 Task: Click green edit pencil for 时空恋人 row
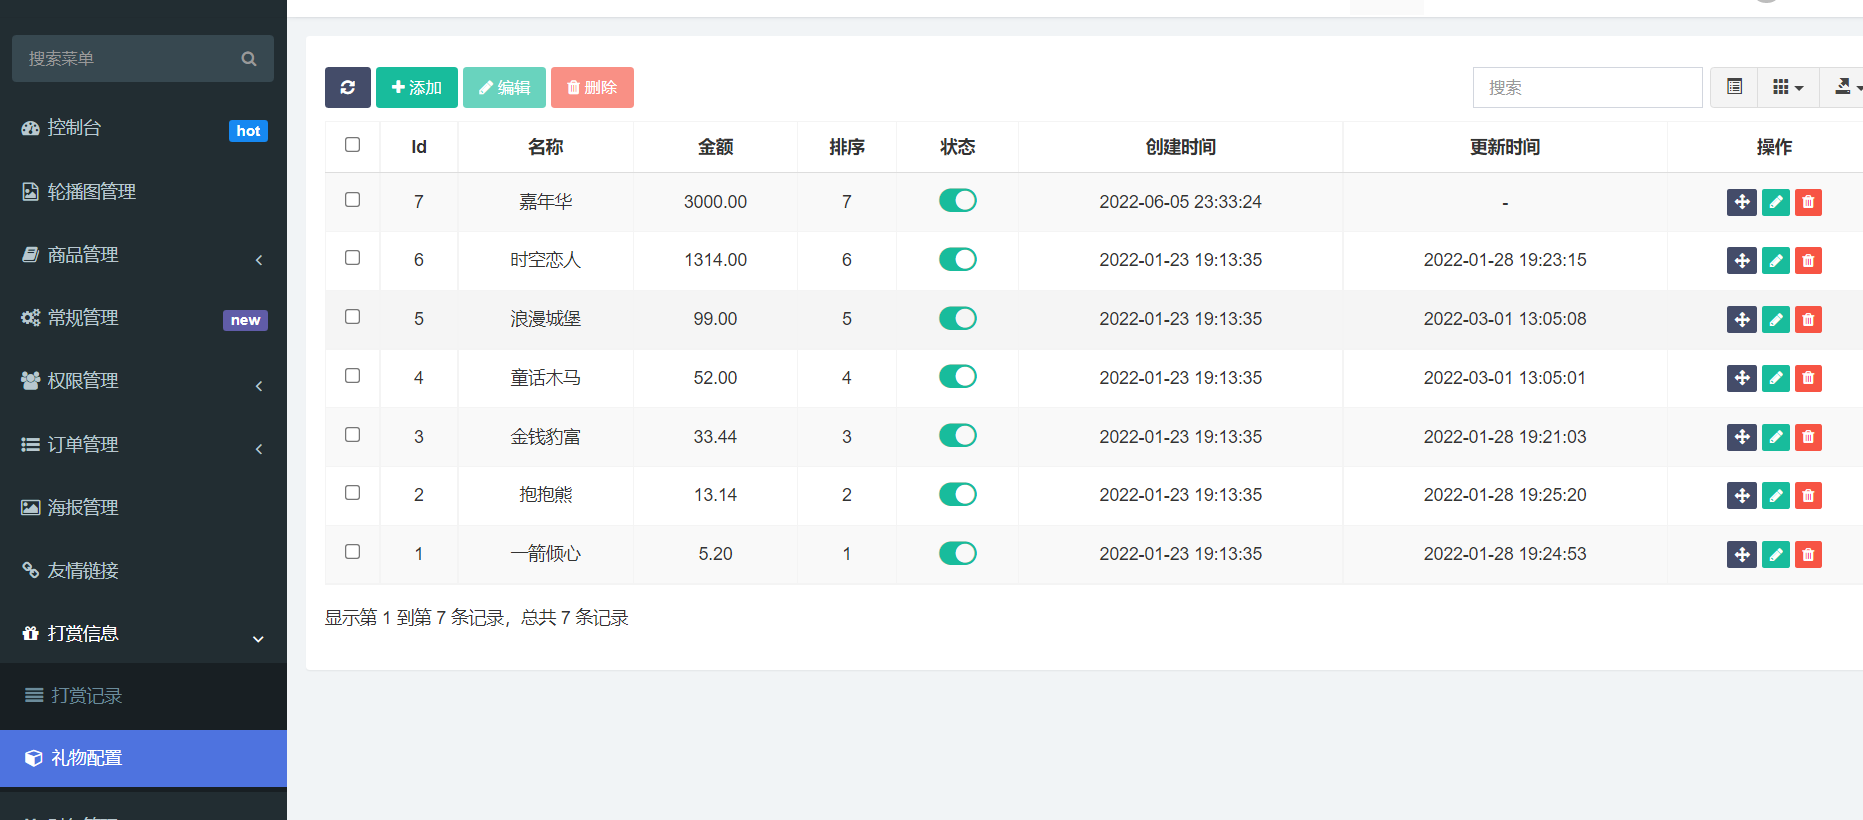pyautogui.click(x=1775, y=261)
